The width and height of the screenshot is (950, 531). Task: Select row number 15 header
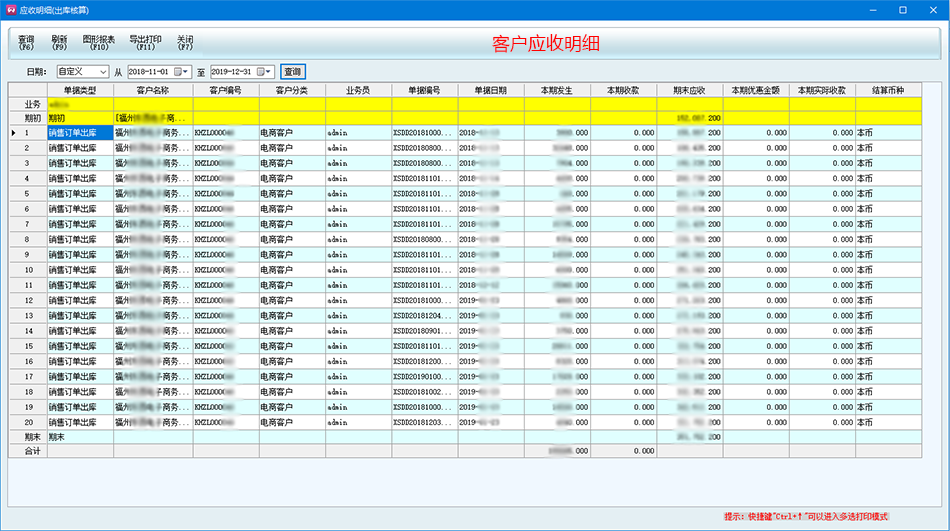point(28,346)
